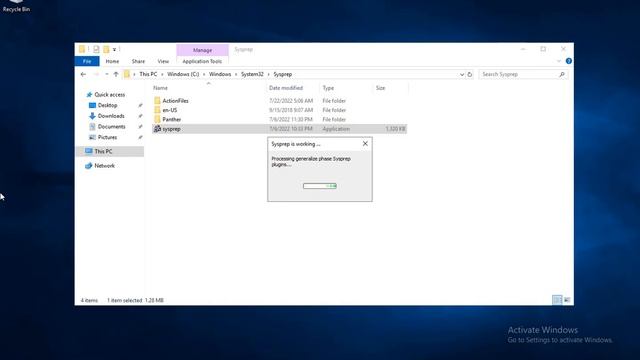Click Windows (C:) breadcrumb
The height and width of the screenshot is (360, 640).
coord(183,74)
